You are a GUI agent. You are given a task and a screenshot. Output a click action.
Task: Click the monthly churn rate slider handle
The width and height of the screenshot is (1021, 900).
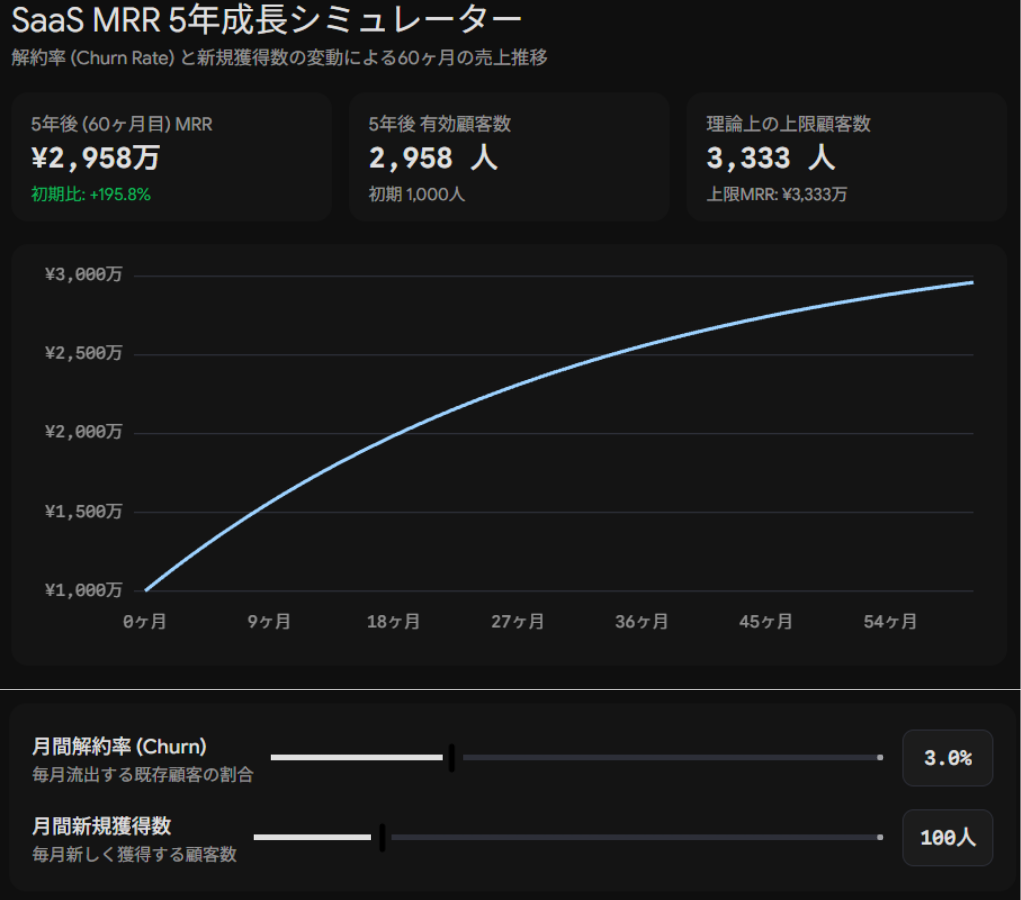[x=452, y=758]
